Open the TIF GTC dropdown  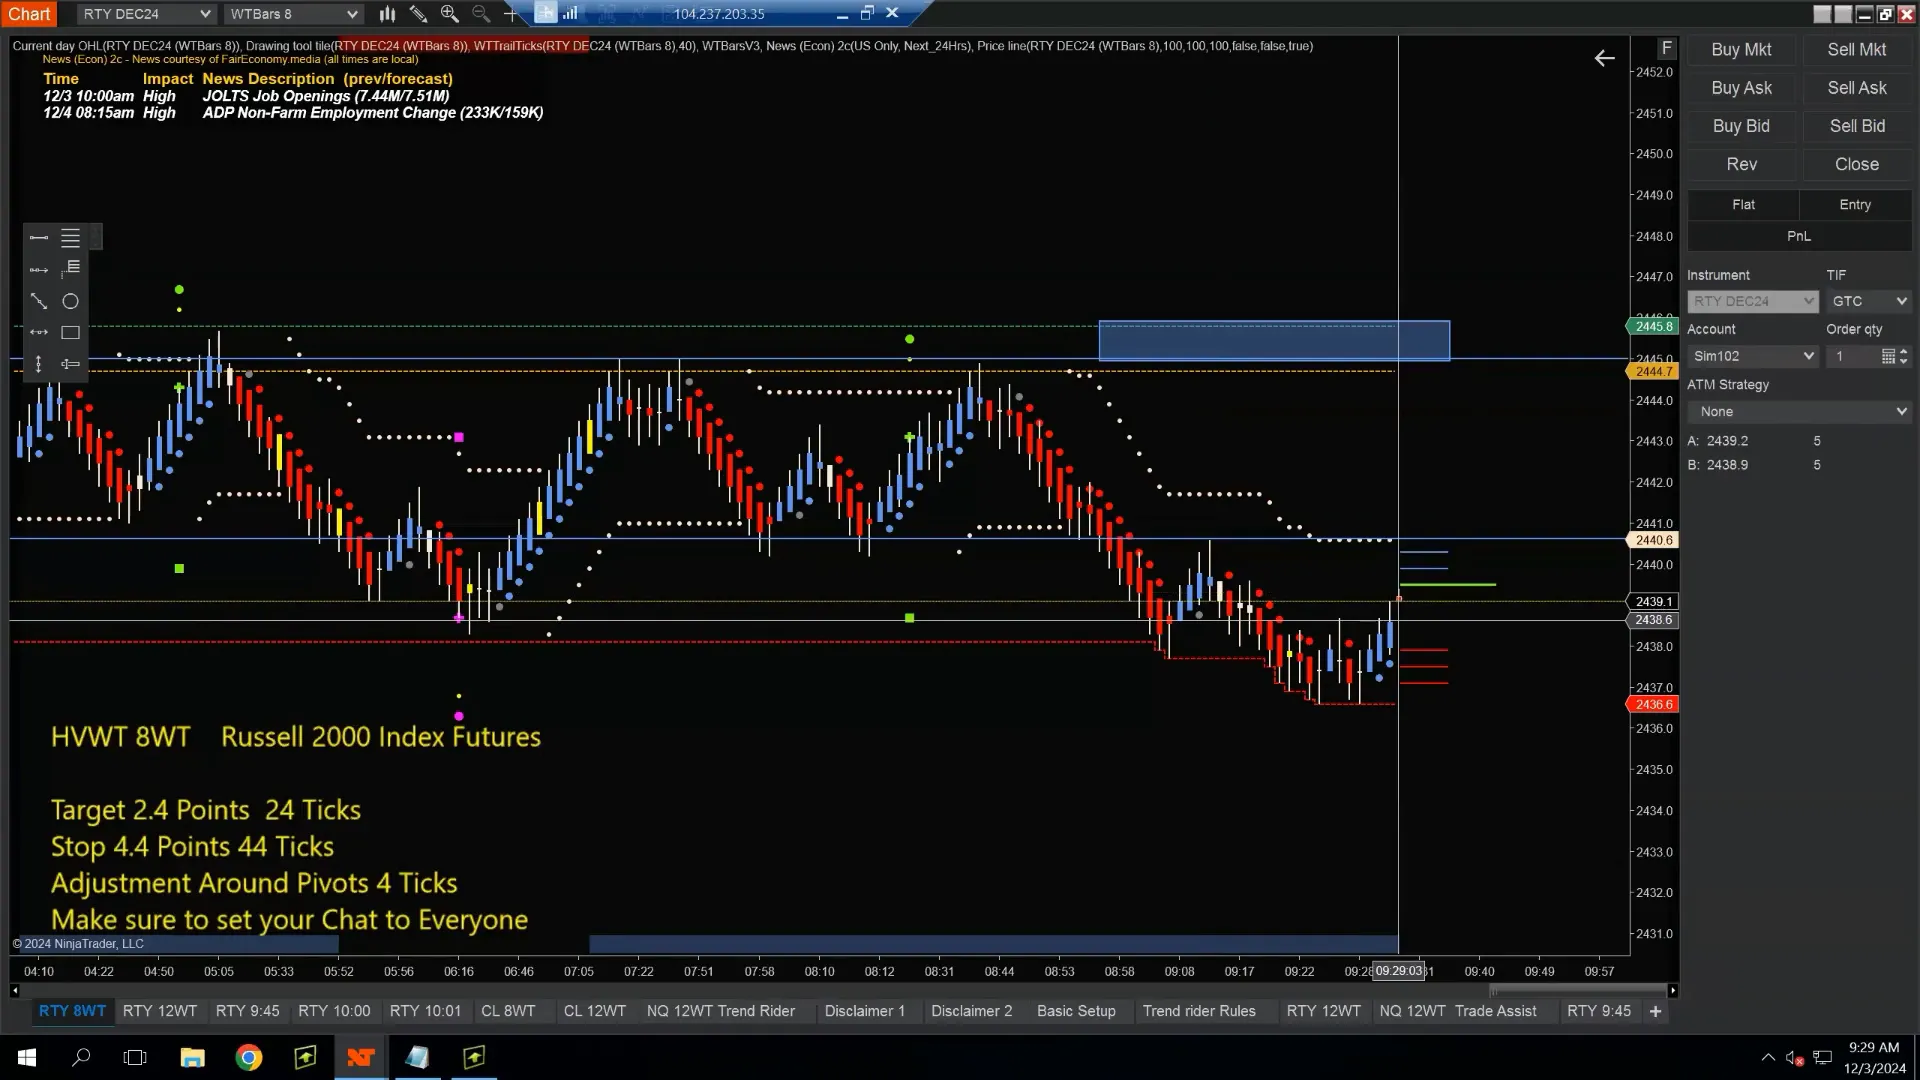coord(1869,301)
